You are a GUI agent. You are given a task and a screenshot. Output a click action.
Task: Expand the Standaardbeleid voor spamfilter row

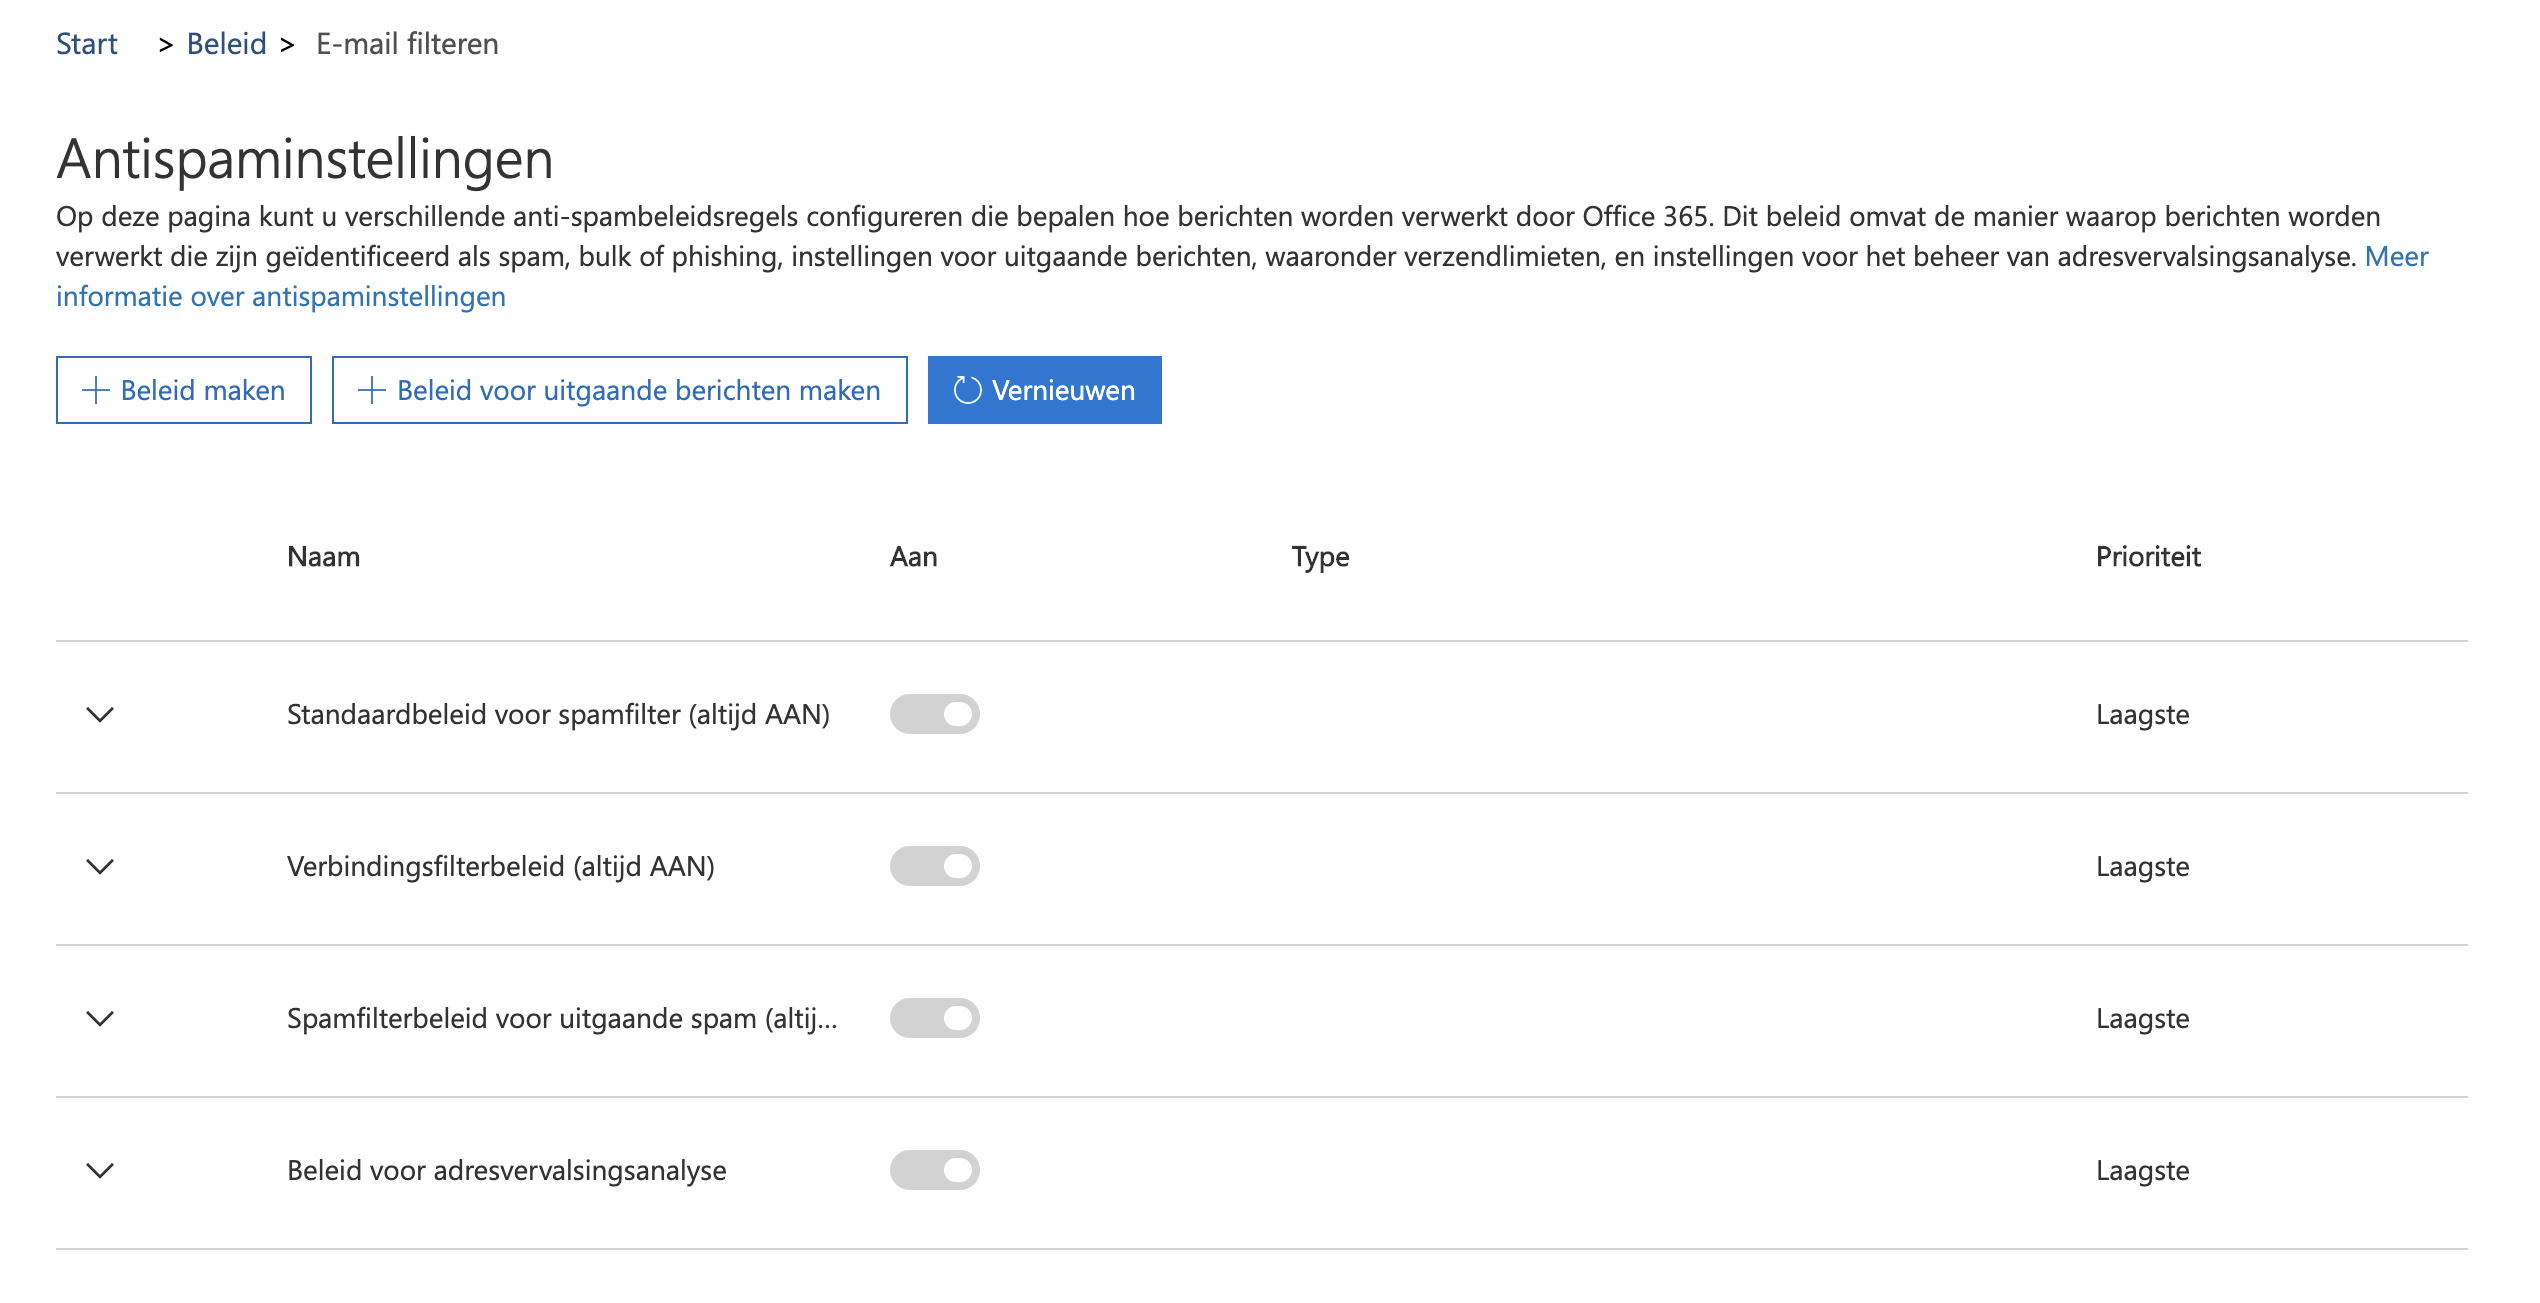pos(100,714)
